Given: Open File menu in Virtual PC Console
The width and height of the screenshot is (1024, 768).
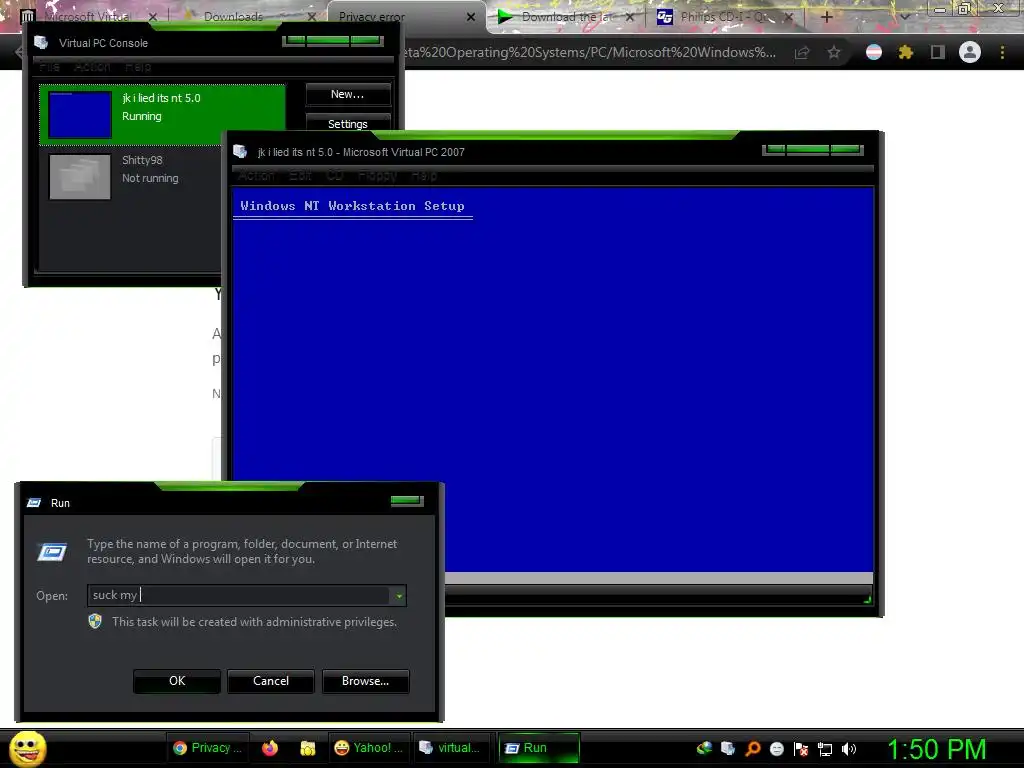Looking at the screenshot, I should pyautogui.click(x=50, y=67).
